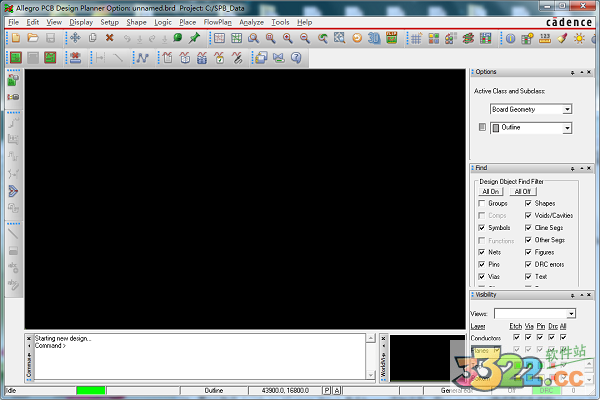Image resolution: width=600 pixels, height=400 pixels.
Task: Open the Display menu
Action: click(81, 22)
